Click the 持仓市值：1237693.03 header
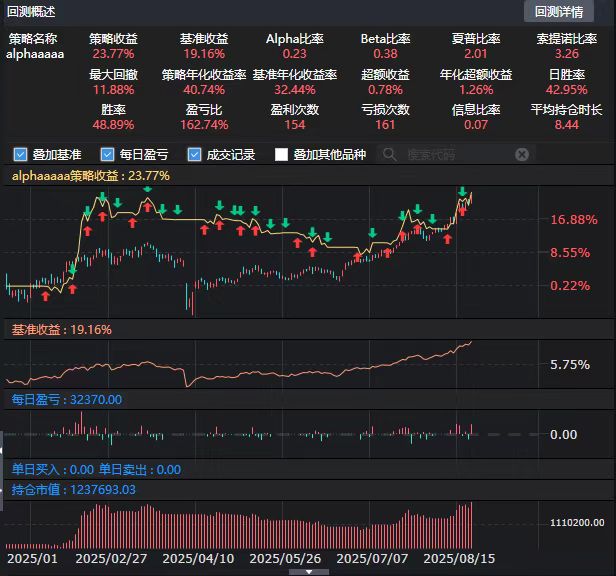Screen dimensions: 616x576 coord(73,490)
